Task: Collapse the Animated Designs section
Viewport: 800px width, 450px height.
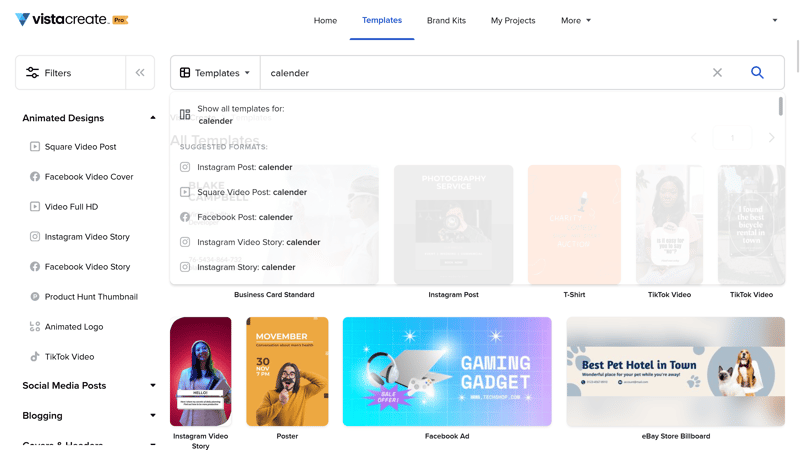Action: click(153, 118)
